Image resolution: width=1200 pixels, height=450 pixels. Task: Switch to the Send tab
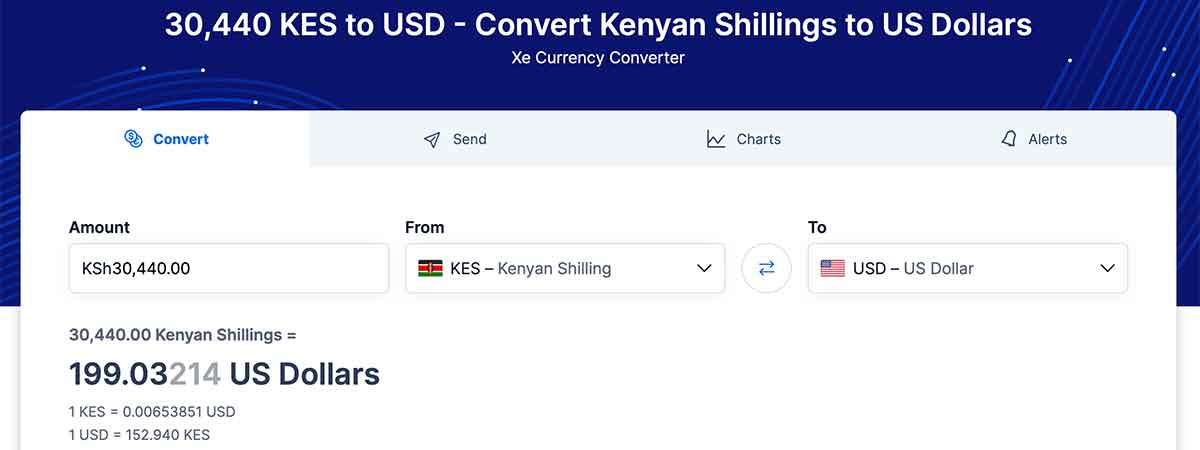click(x=455, y=139)
